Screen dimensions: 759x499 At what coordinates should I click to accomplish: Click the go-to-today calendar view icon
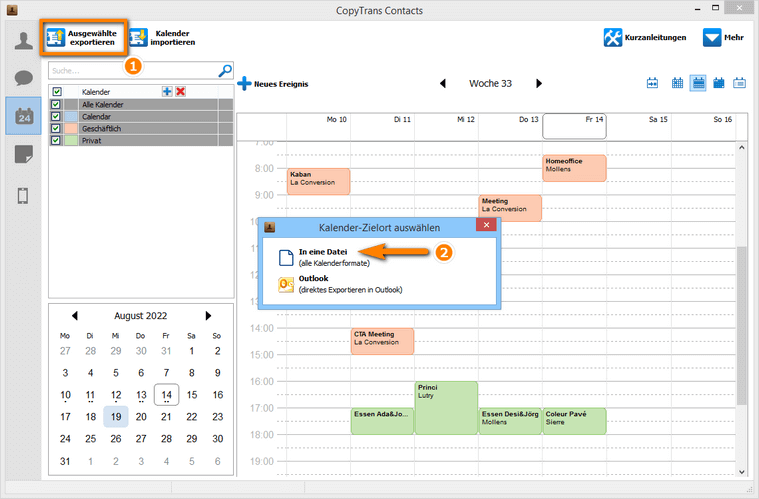click(652, 83)
